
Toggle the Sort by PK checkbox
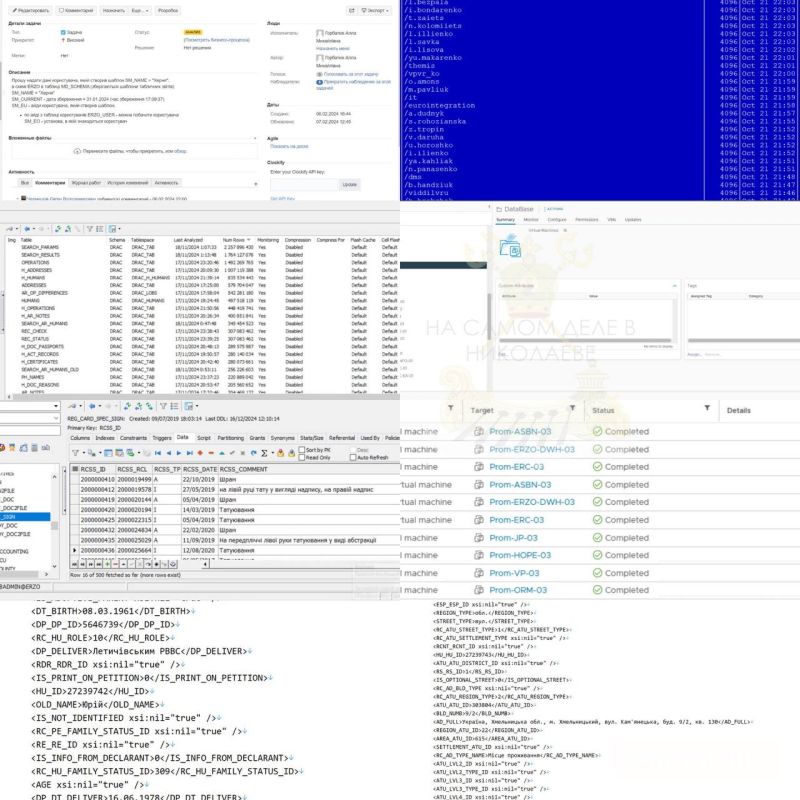pos(302,450)
